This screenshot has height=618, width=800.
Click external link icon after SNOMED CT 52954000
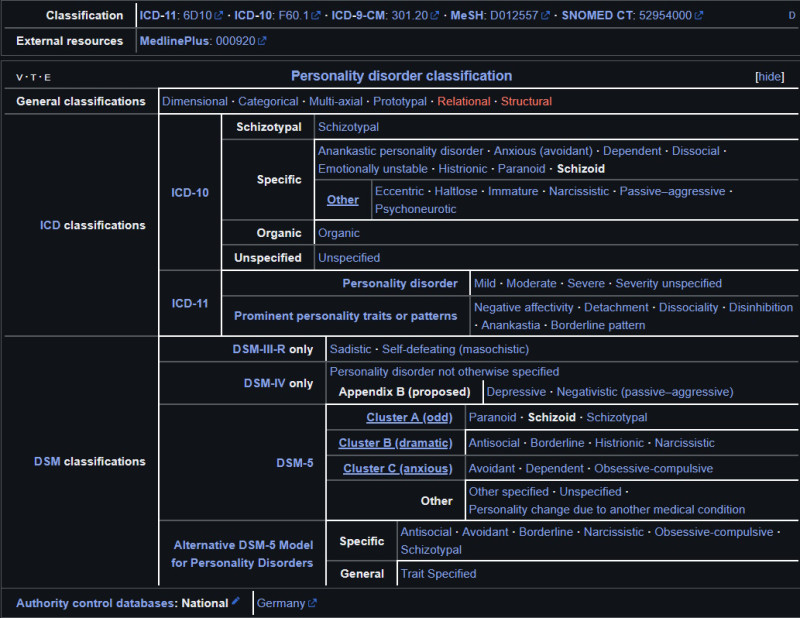(x=698, y=16)
